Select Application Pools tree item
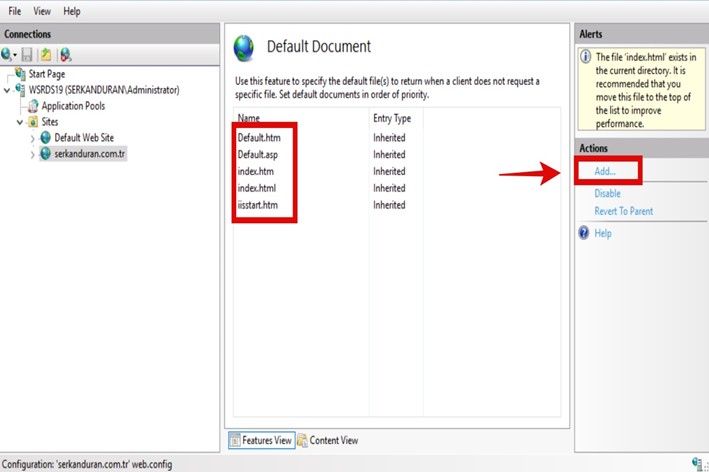 pyautogui.click(x=73, y=106)
